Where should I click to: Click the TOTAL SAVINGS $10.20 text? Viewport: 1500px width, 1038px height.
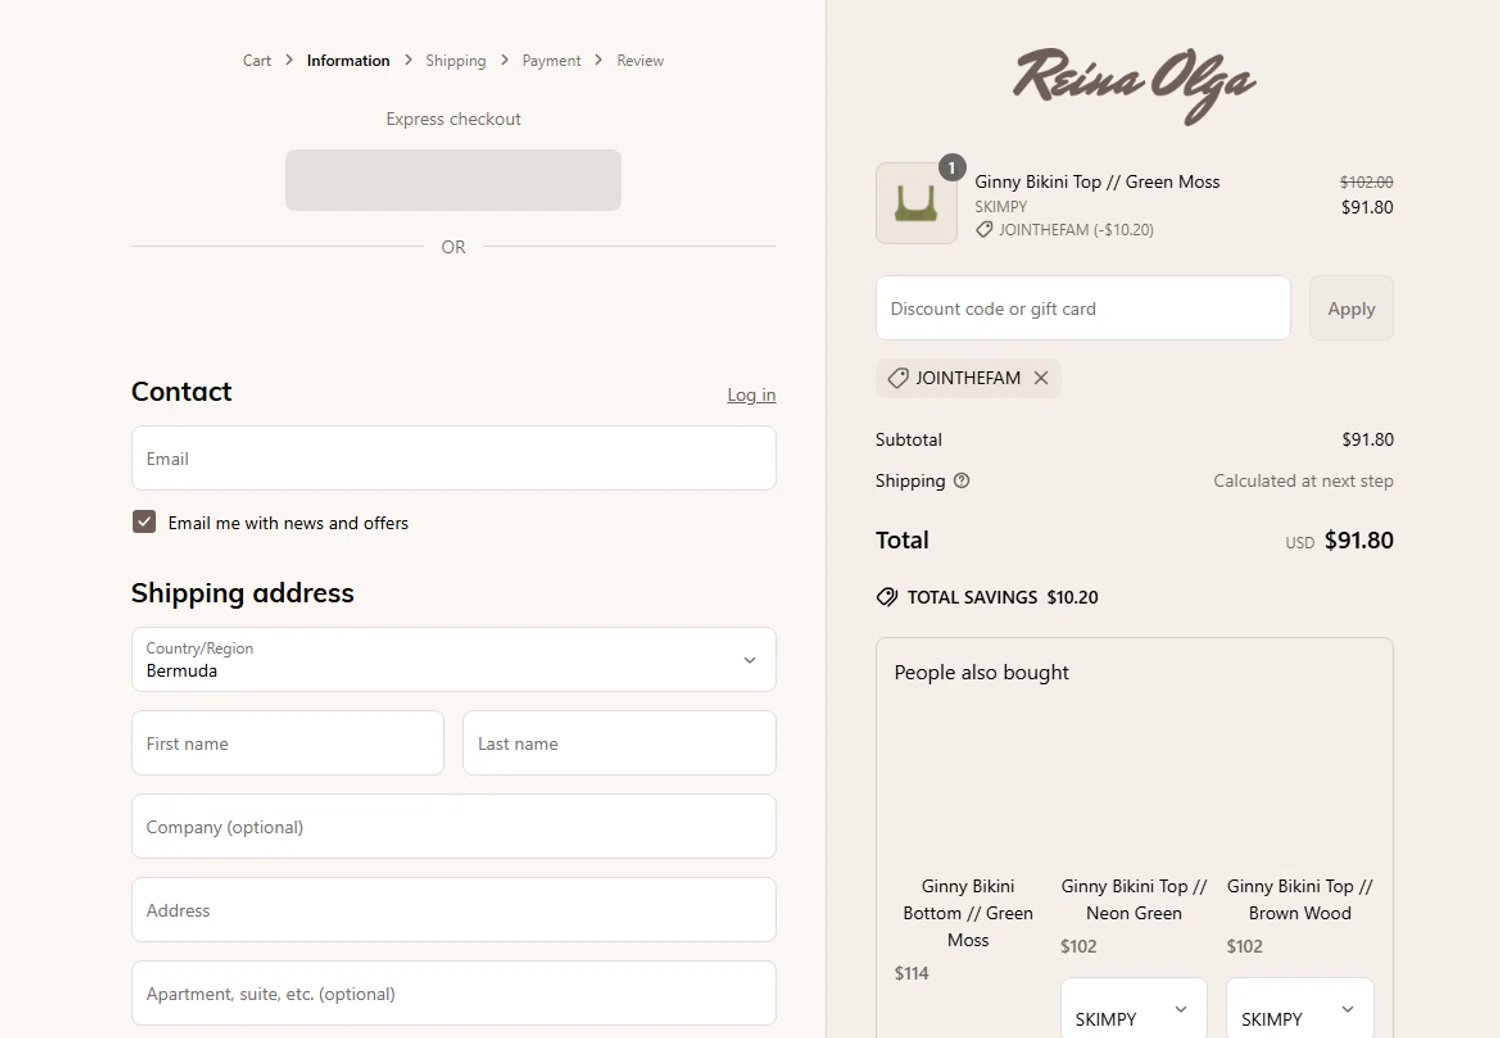point(1002,597)
